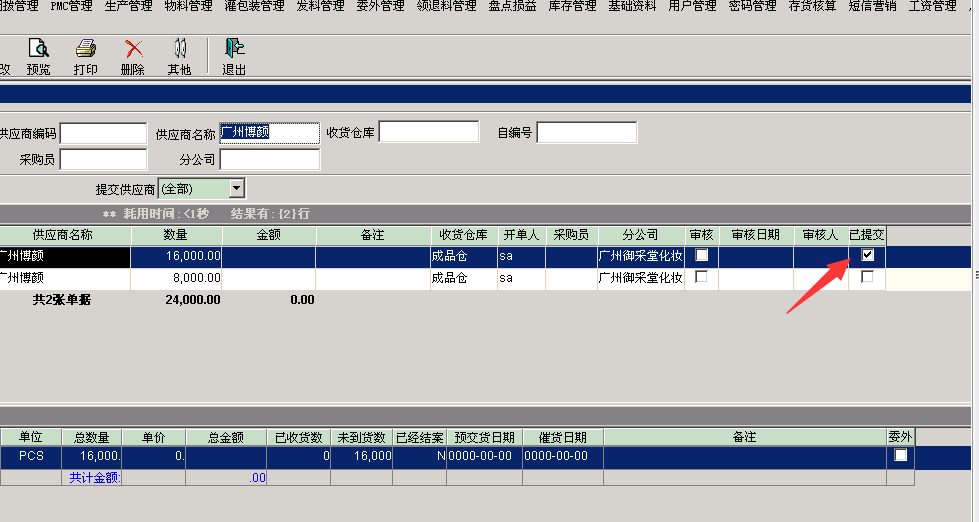Click the Preview (预览) toolbar icon
Image resolution: width=979 pixels, height=522 pixels.
[38, 56]
